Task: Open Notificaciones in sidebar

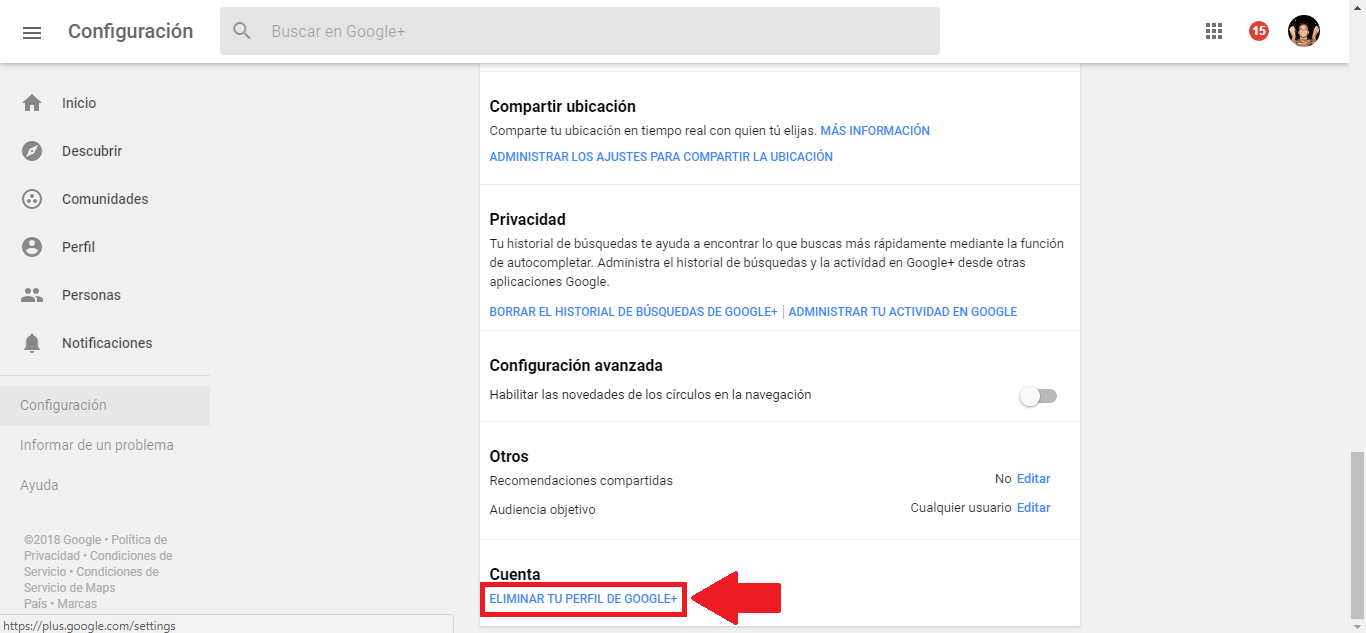Action: [107, 343]
